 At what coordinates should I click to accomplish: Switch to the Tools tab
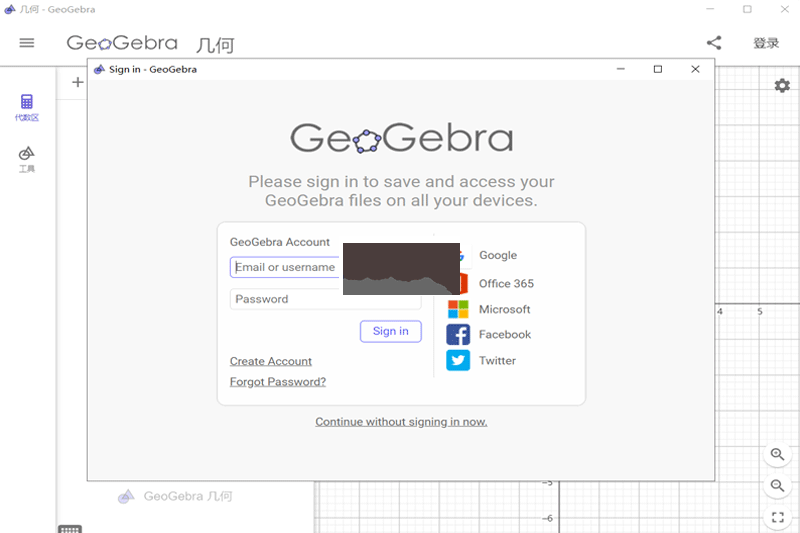tap(27, 158)
